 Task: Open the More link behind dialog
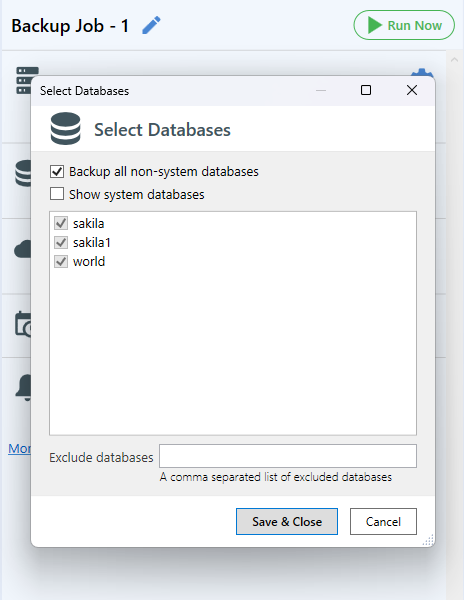click(x=20, y=448)
